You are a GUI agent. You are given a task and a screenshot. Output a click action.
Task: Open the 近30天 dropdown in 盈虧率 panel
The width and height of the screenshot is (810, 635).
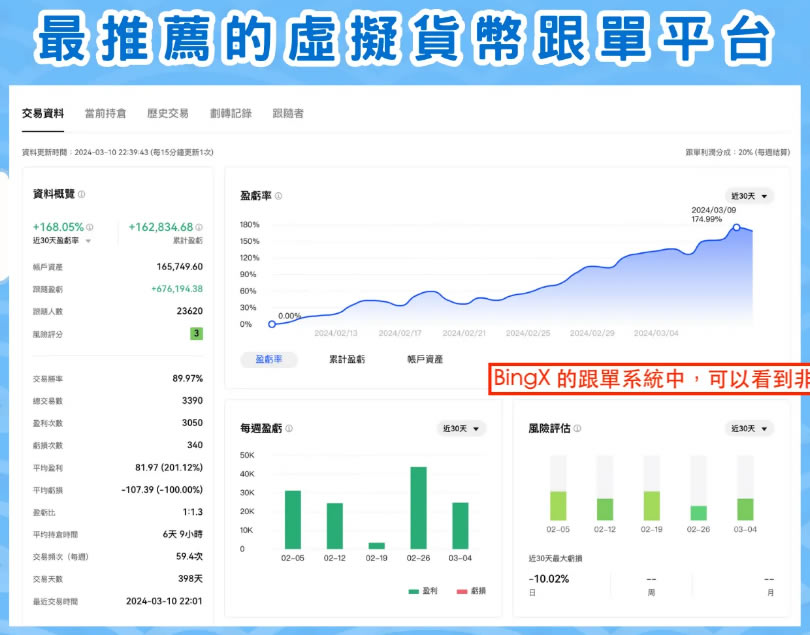(x=747, y=194)
